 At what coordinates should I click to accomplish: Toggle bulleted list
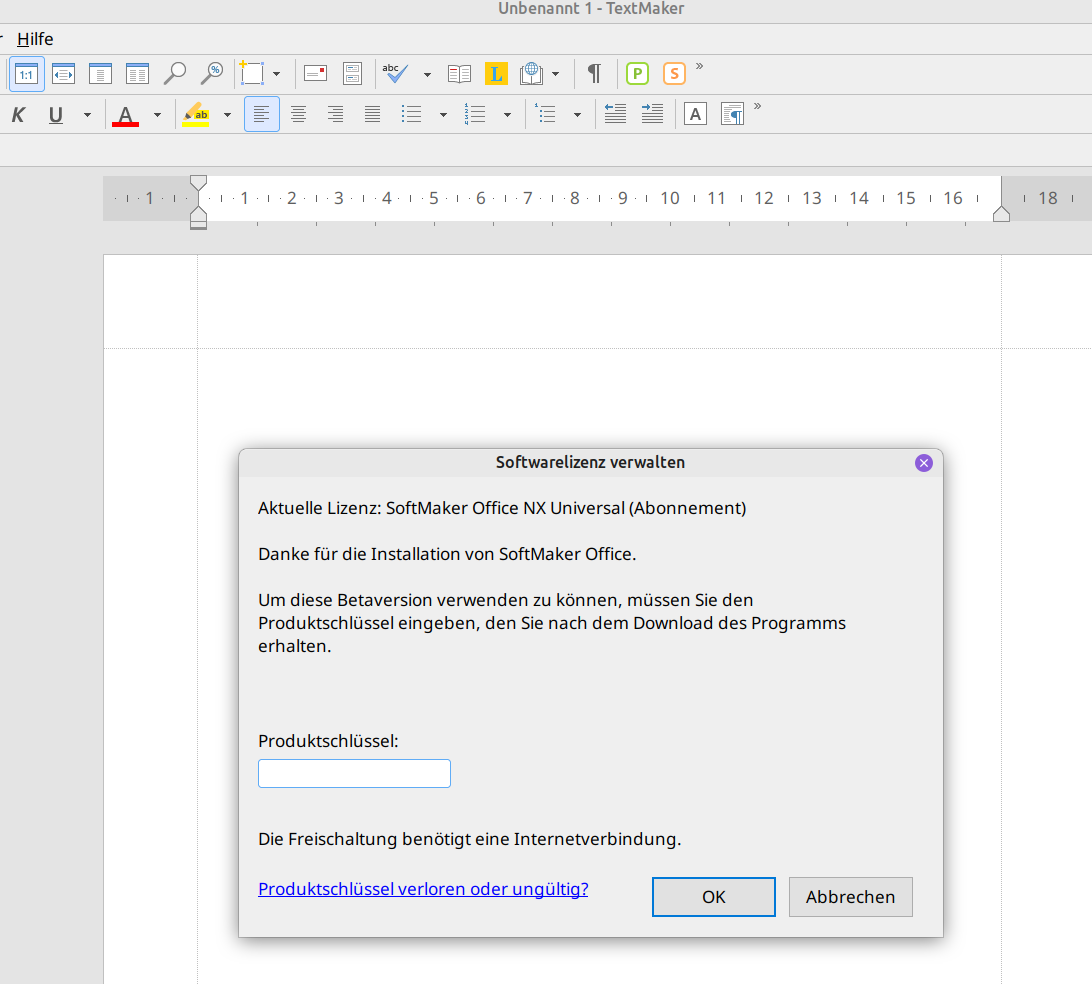tap(412, 114)
